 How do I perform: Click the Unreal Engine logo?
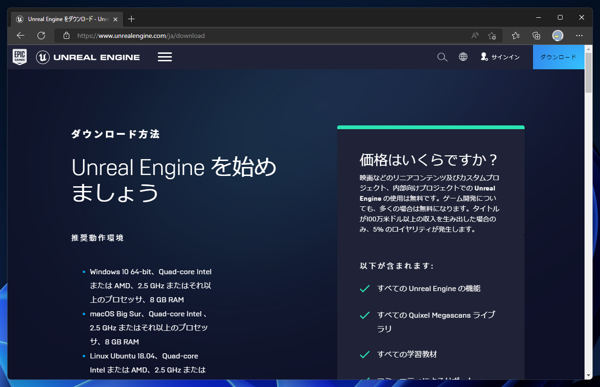[x=88, y=57]
